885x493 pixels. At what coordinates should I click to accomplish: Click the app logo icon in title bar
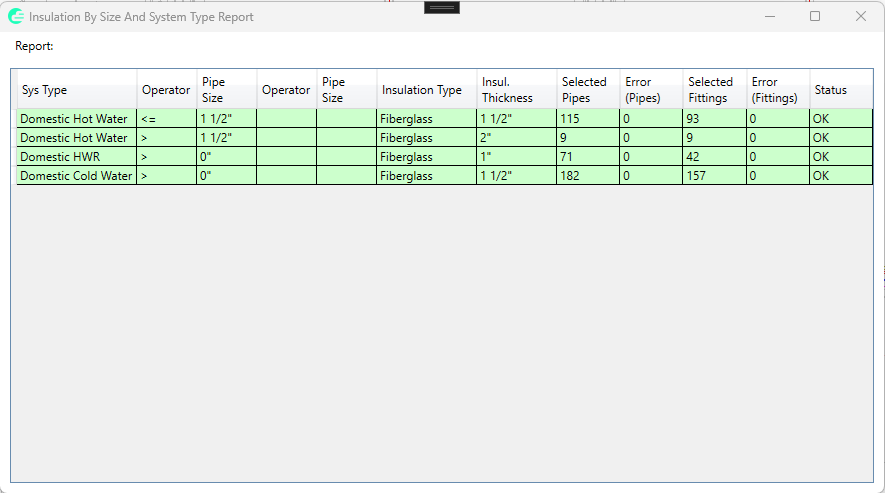click(x=16, y=16)
